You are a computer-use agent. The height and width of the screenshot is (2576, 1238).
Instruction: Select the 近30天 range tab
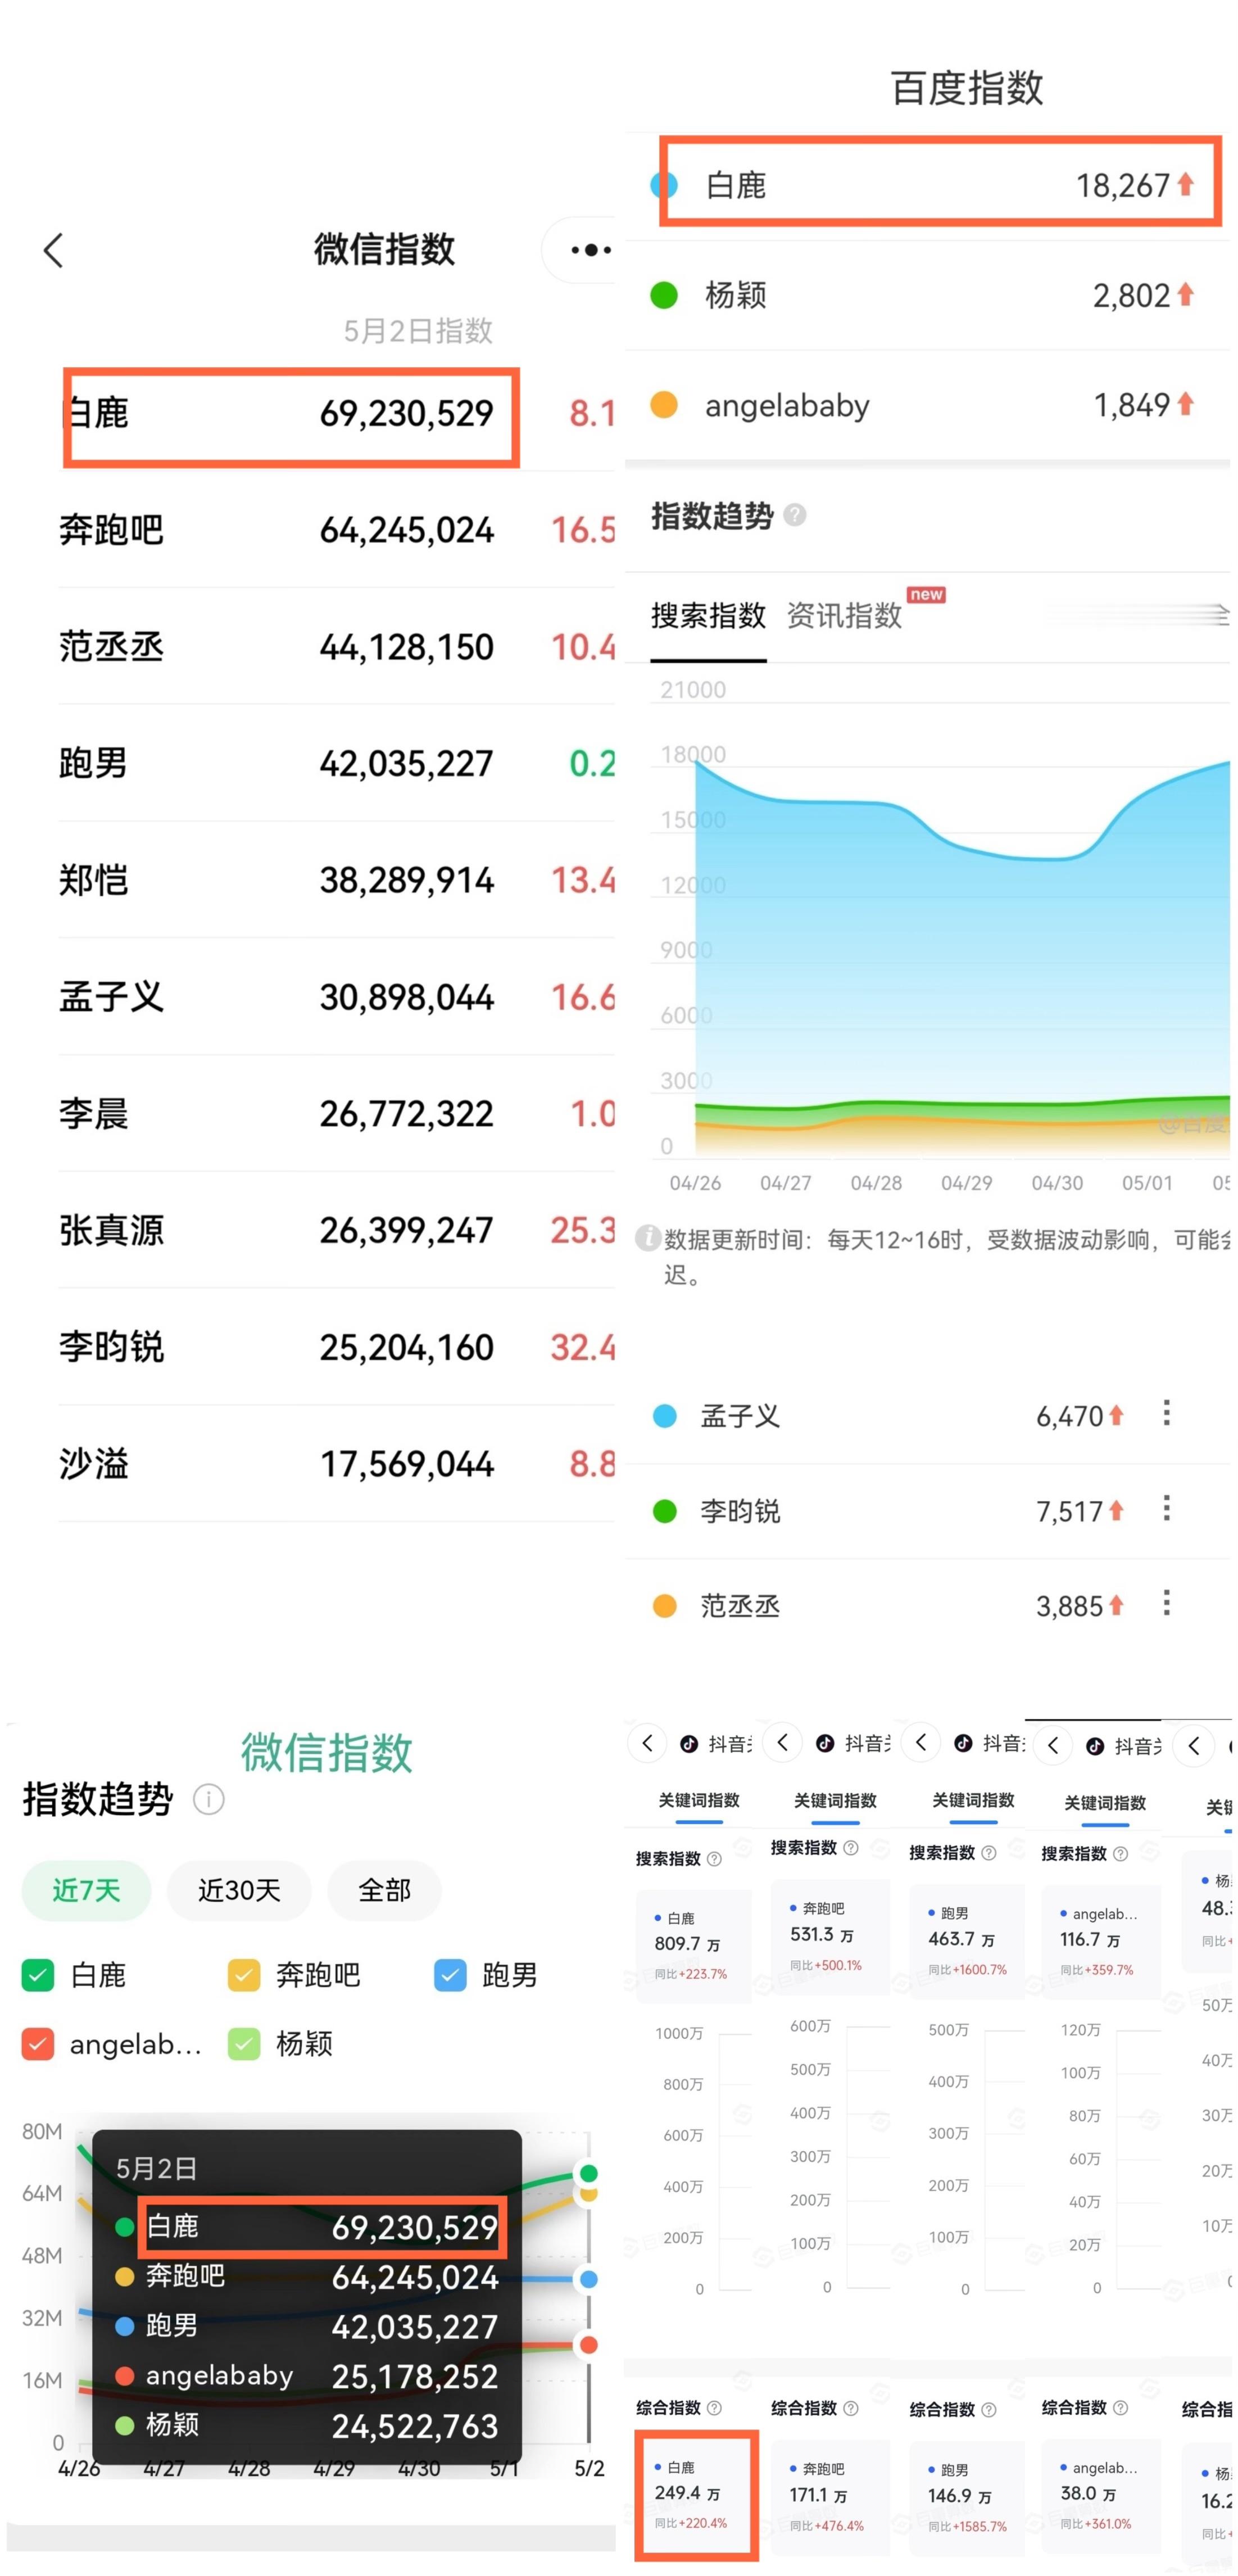click(239, 1890)
